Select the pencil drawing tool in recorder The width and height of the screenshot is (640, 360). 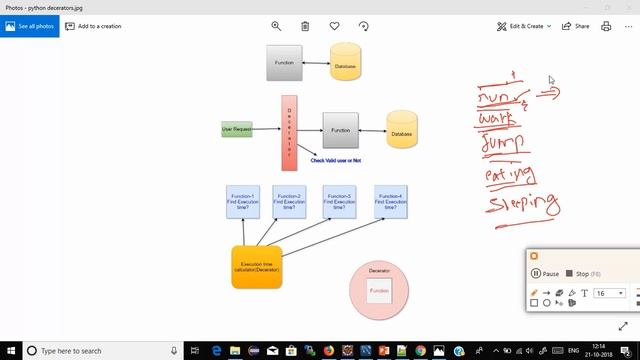(534, 293)
